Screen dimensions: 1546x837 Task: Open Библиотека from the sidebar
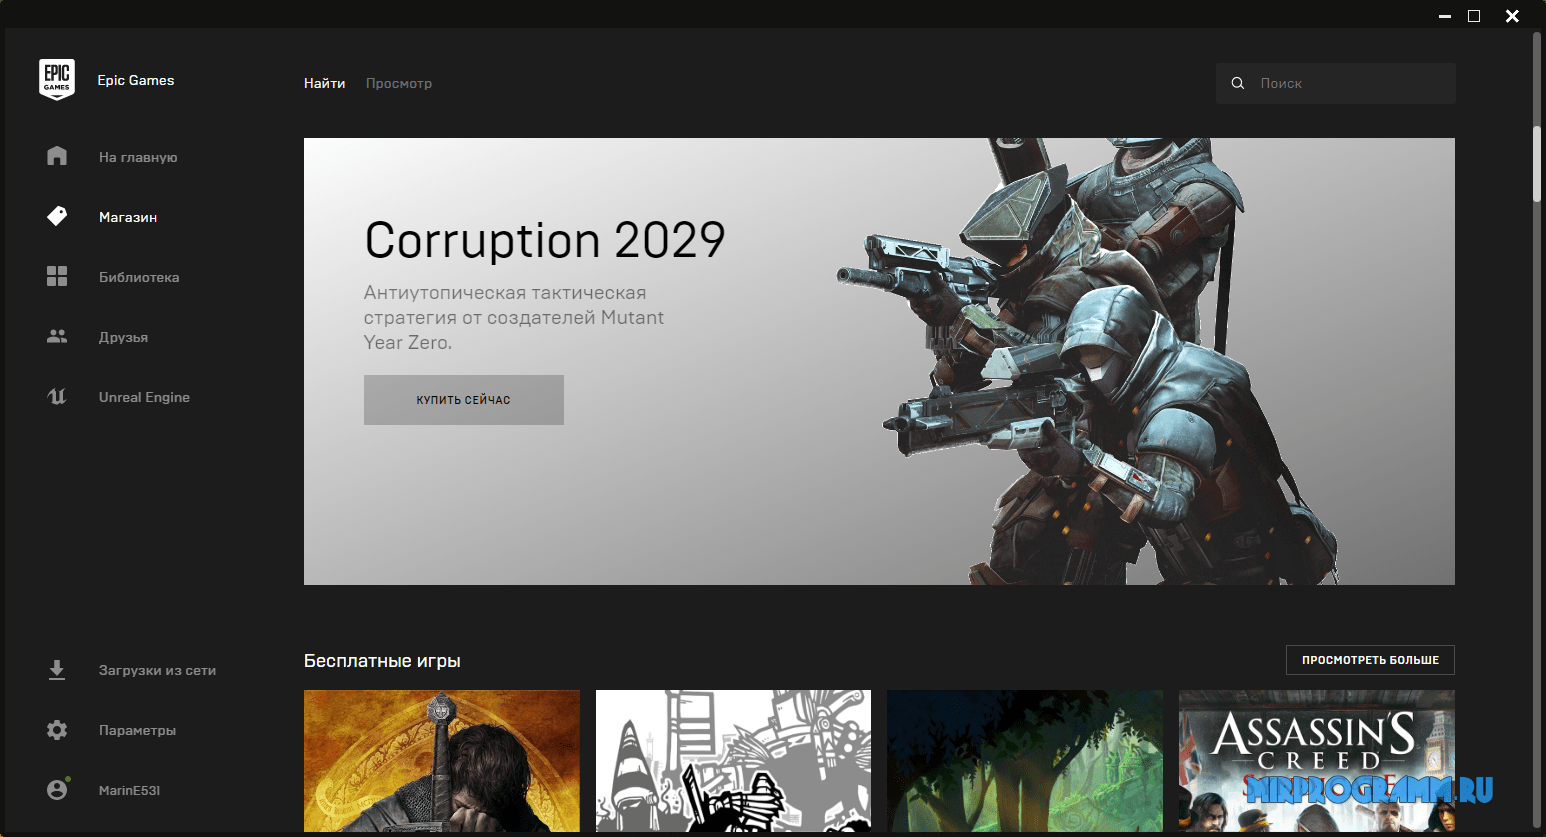tap(139, 277)
